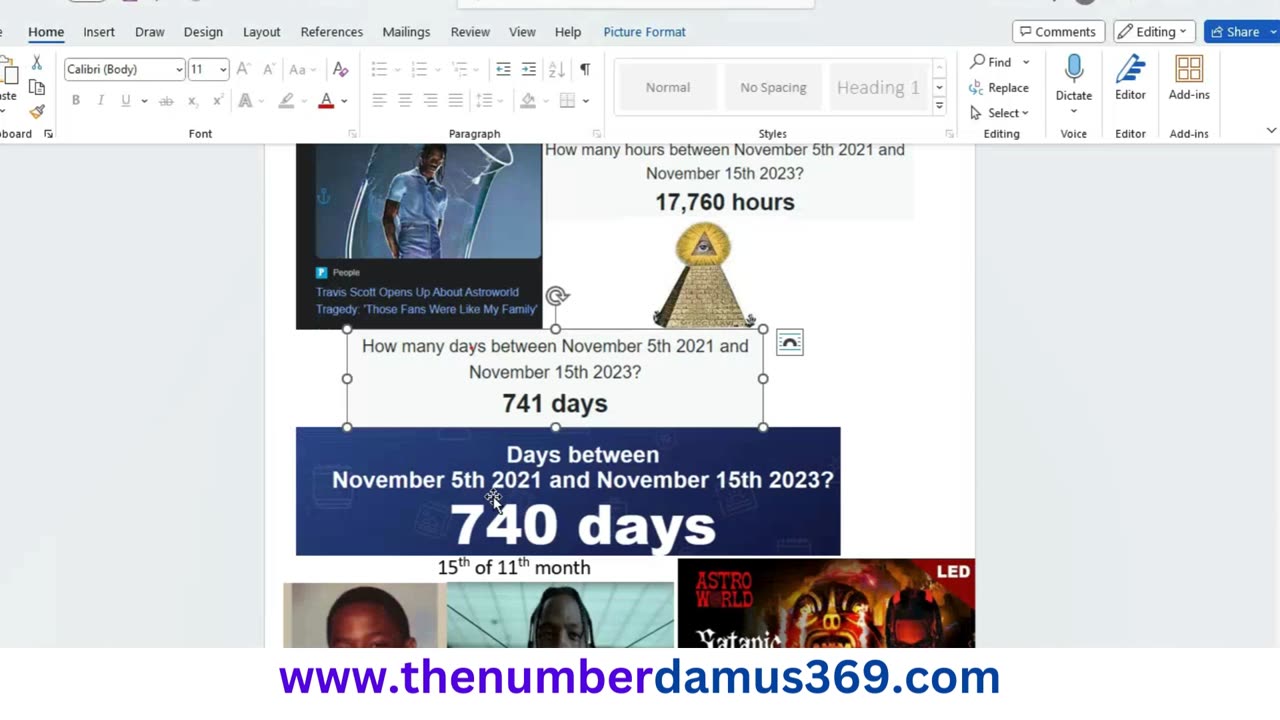Center the paragraph text

405,101
